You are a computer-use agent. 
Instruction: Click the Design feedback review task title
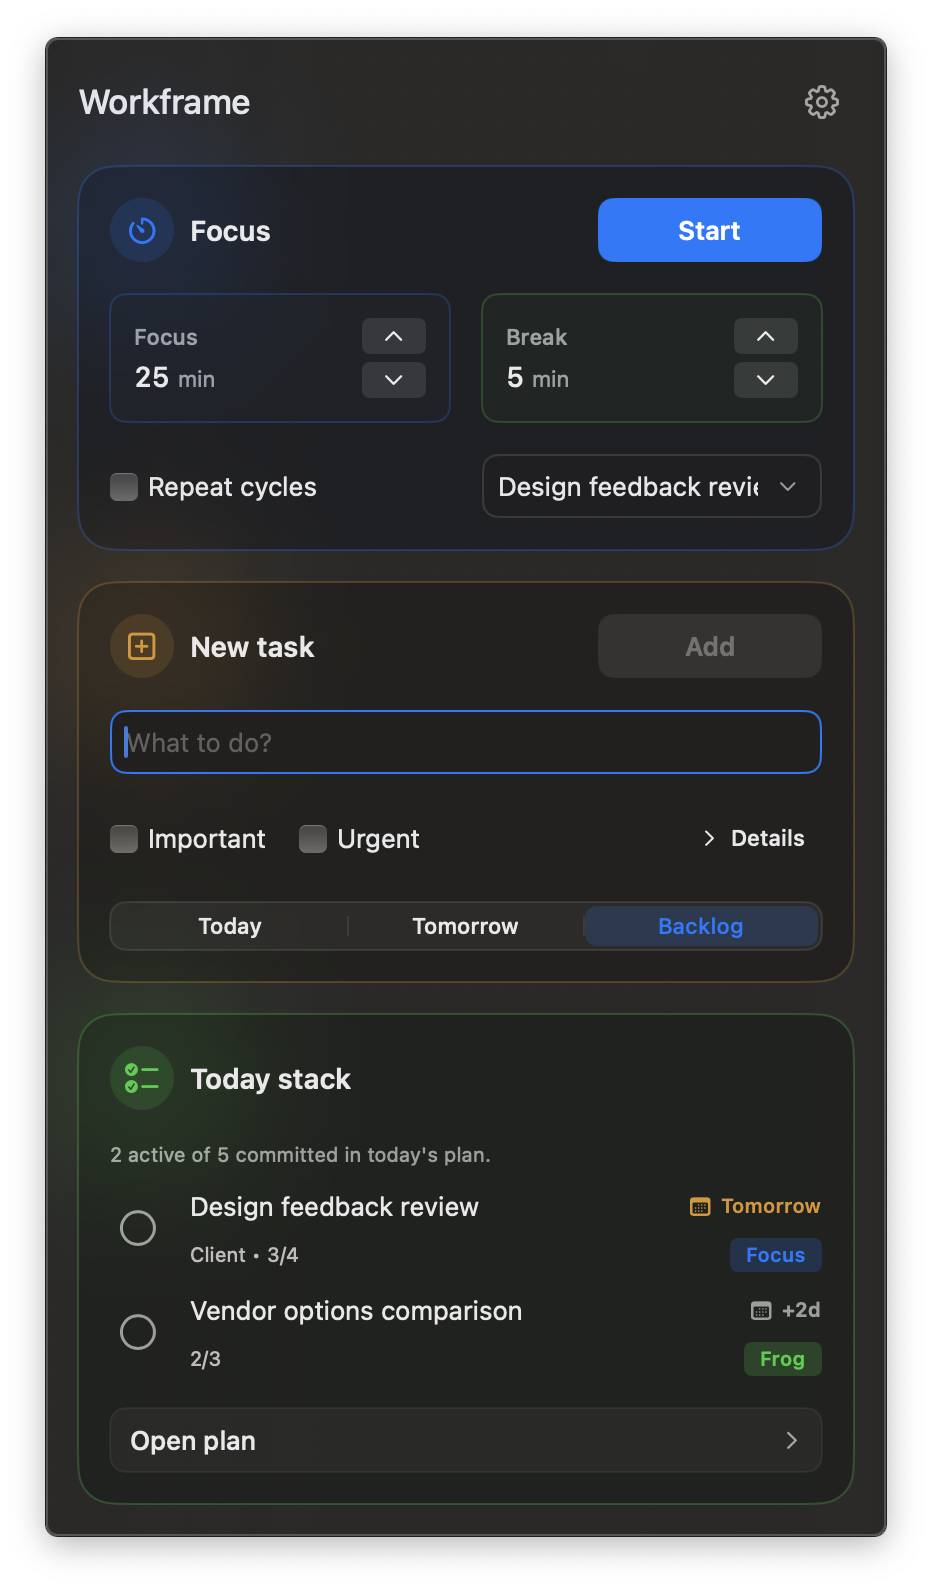335,1207
